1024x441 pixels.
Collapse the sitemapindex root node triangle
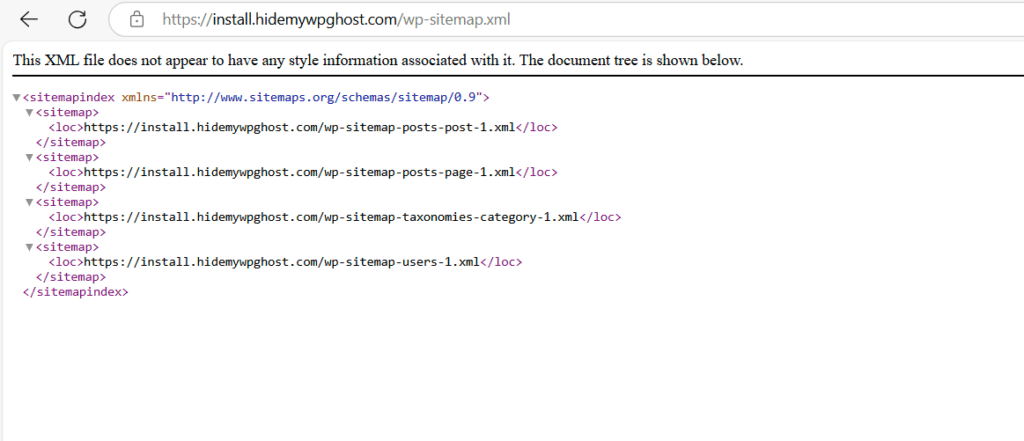click(16, 98)
